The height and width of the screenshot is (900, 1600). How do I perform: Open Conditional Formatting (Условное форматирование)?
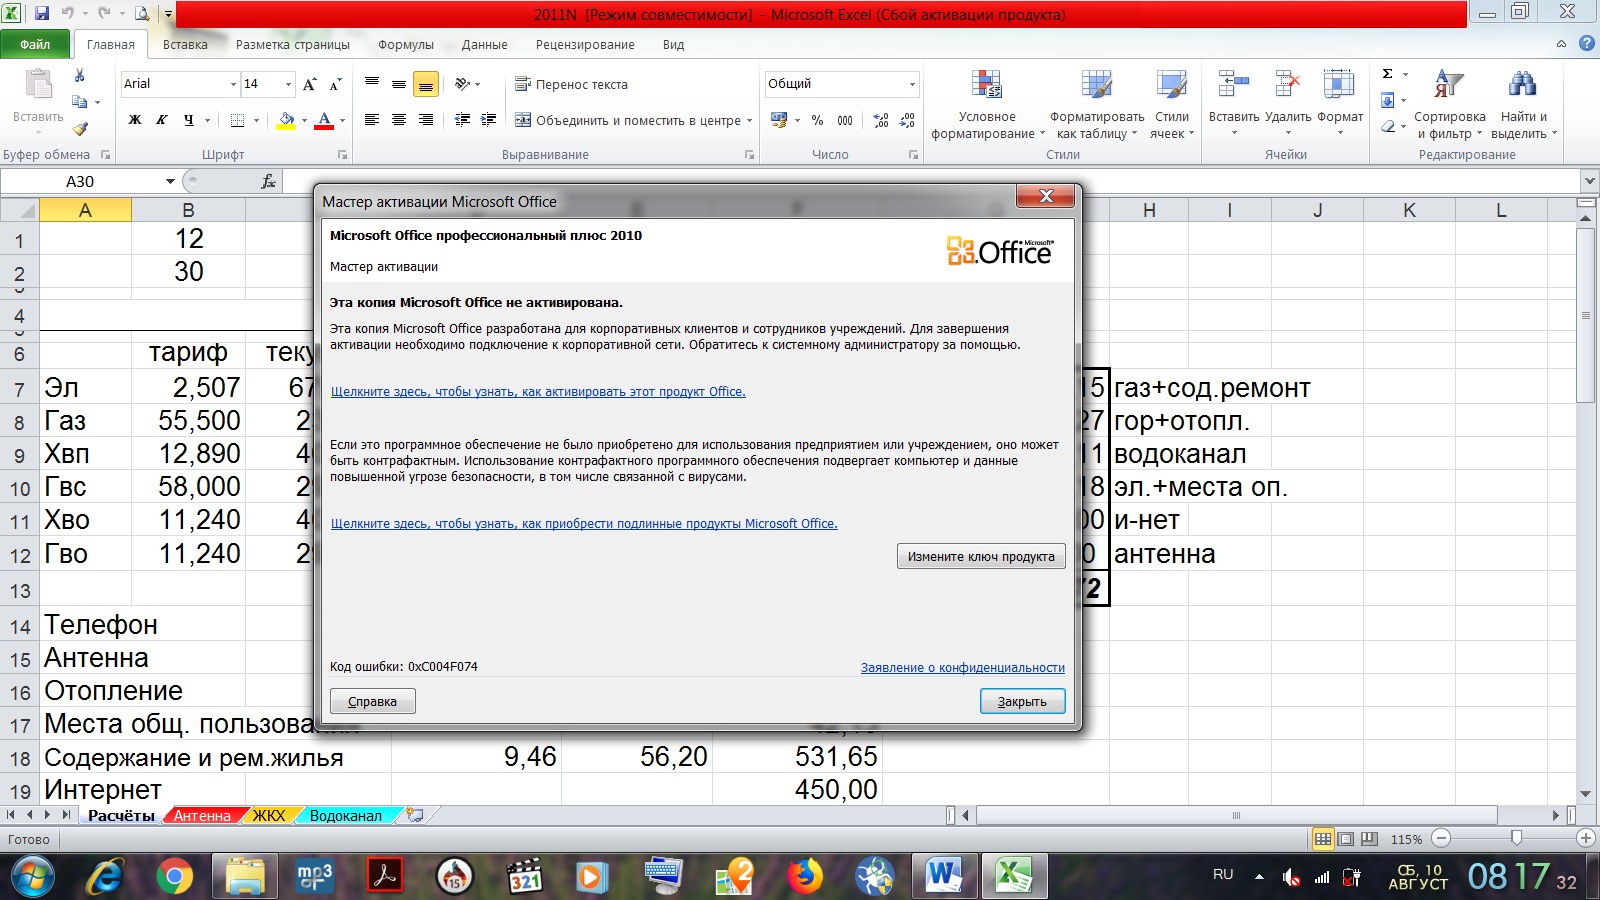(987, 104)
